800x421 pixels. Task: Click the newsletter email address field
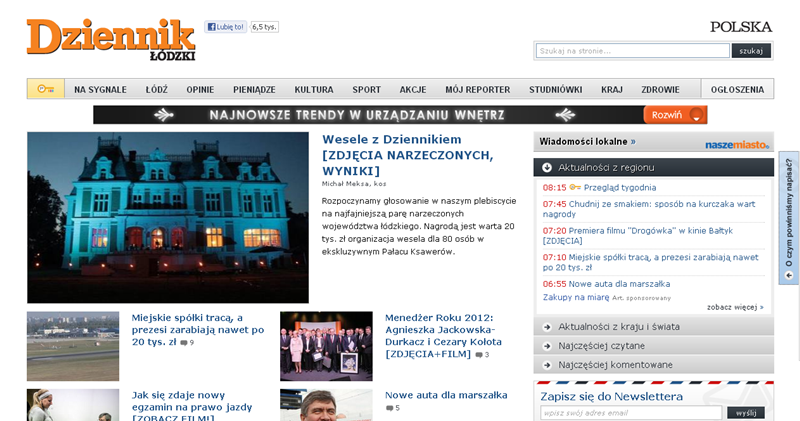pyautogui.click(x=630, y=413)
